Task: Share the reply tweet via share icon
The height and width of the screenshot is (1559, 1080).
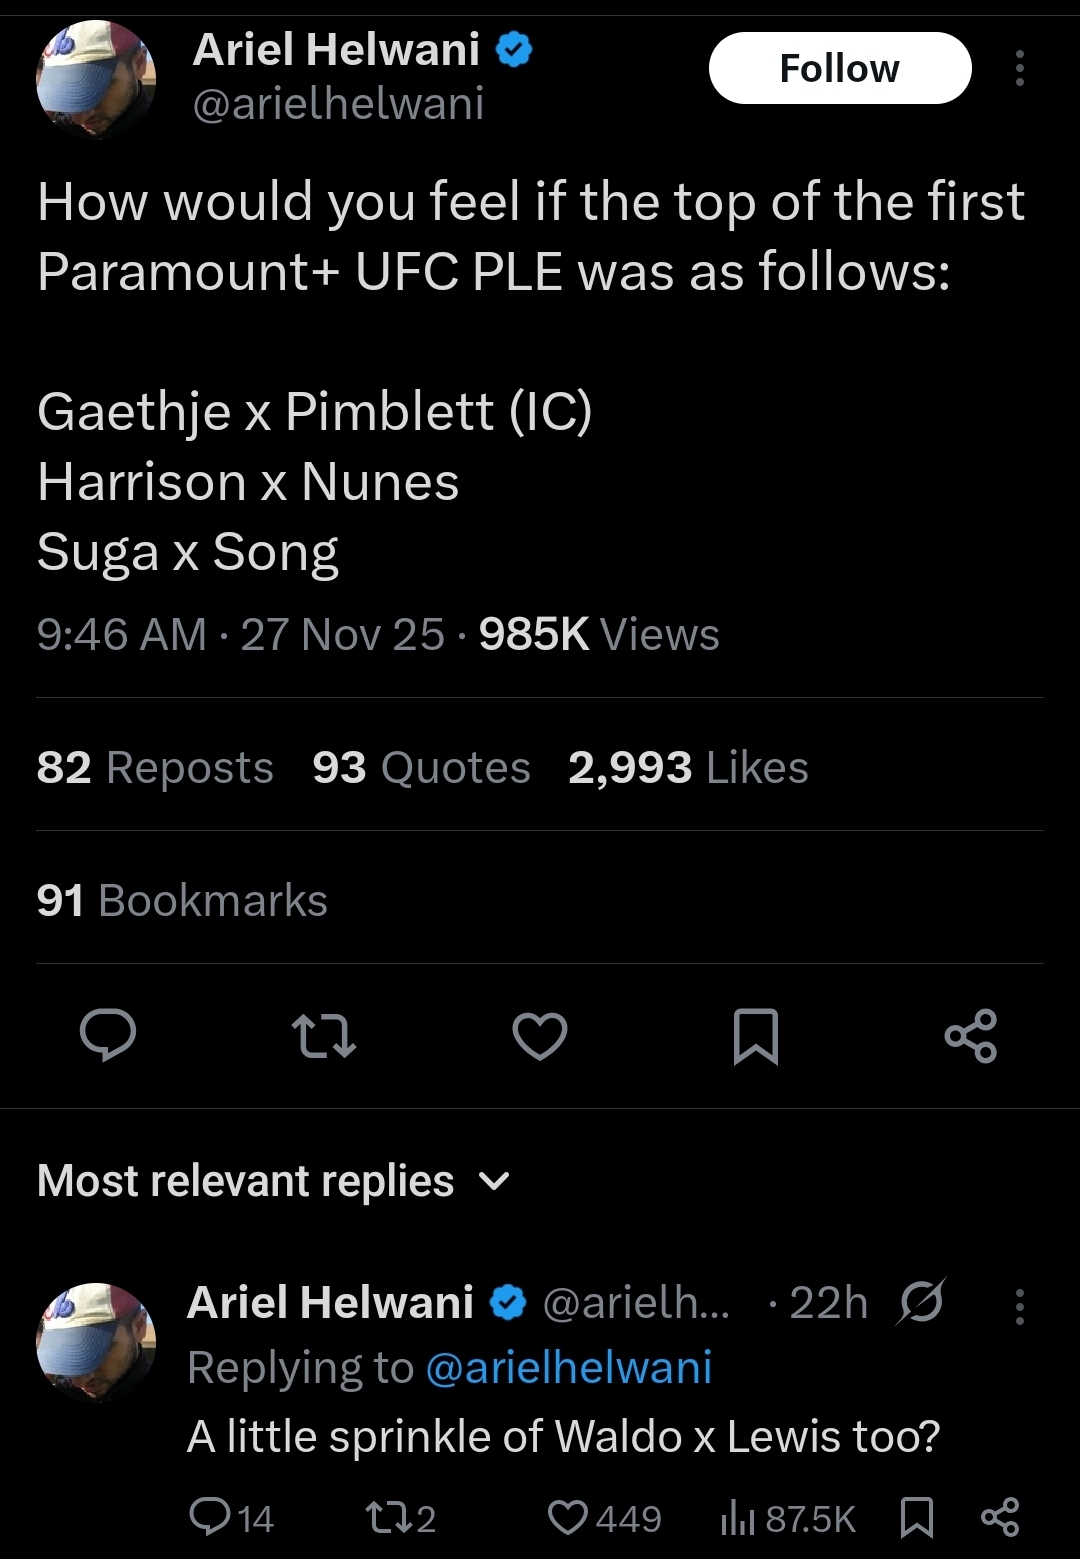Action: 999,1518
